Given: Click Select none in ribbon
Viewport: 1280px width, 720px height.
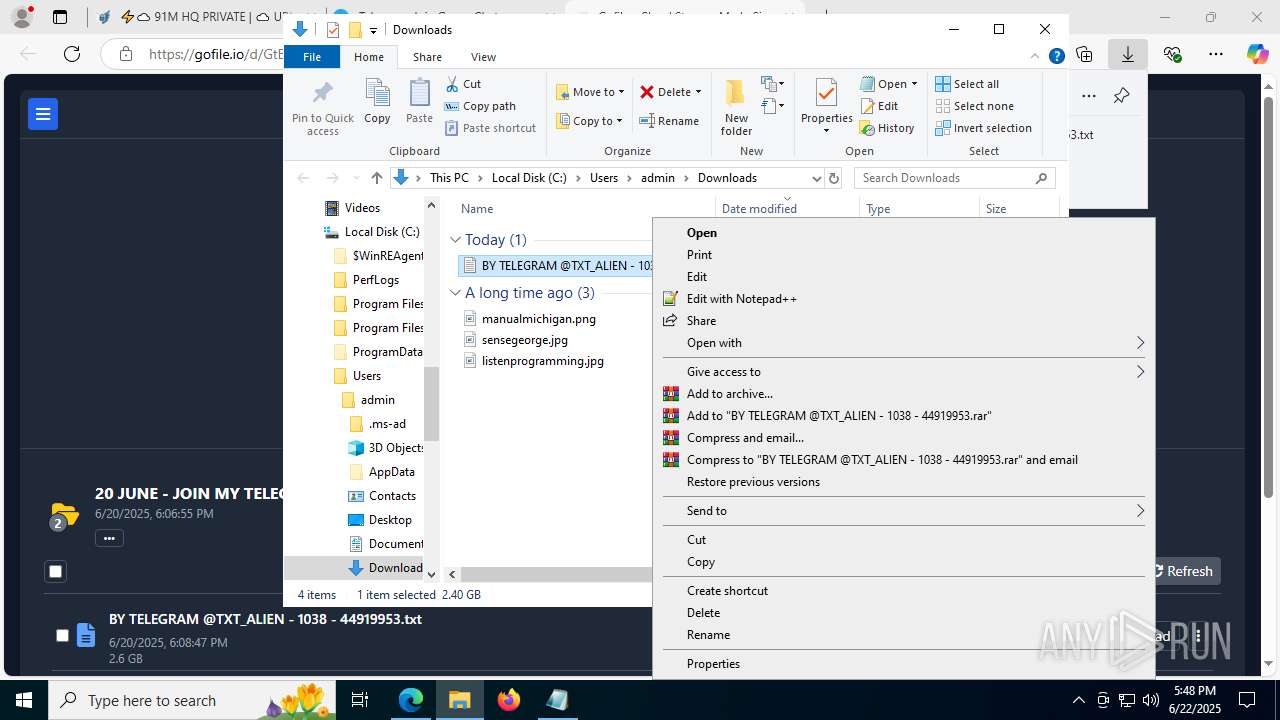Looking at the screenshot, I should point(974,106).
